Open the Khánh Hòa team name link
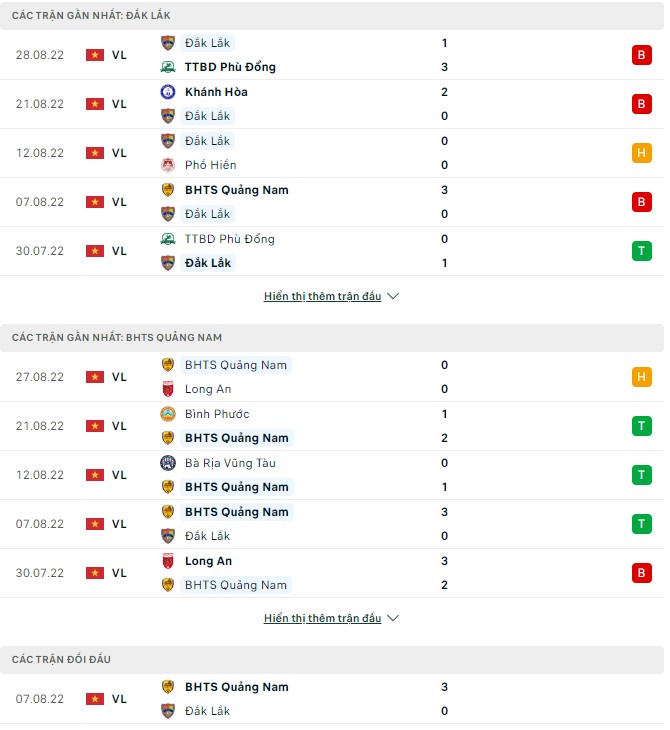670x730 pixels. click(216, 92)
